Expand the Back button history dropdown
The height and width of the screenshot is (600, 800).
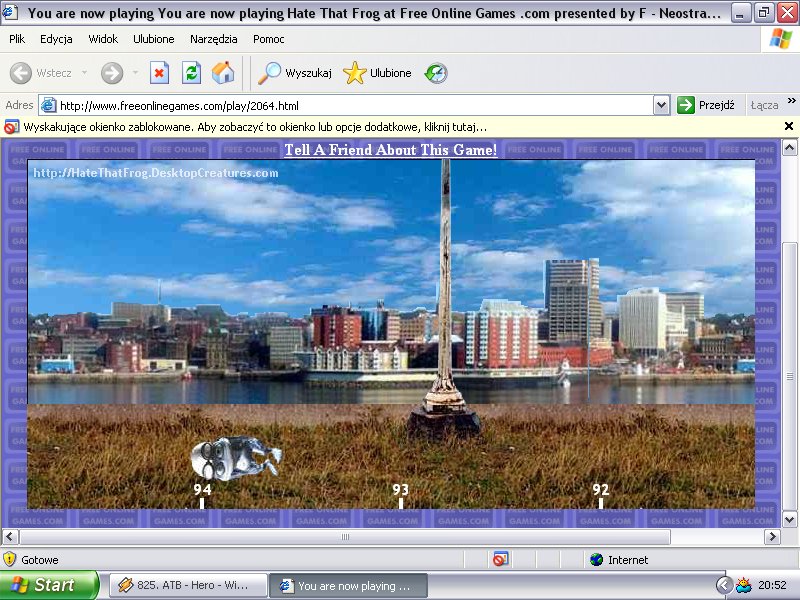click(x=85, y=73)
